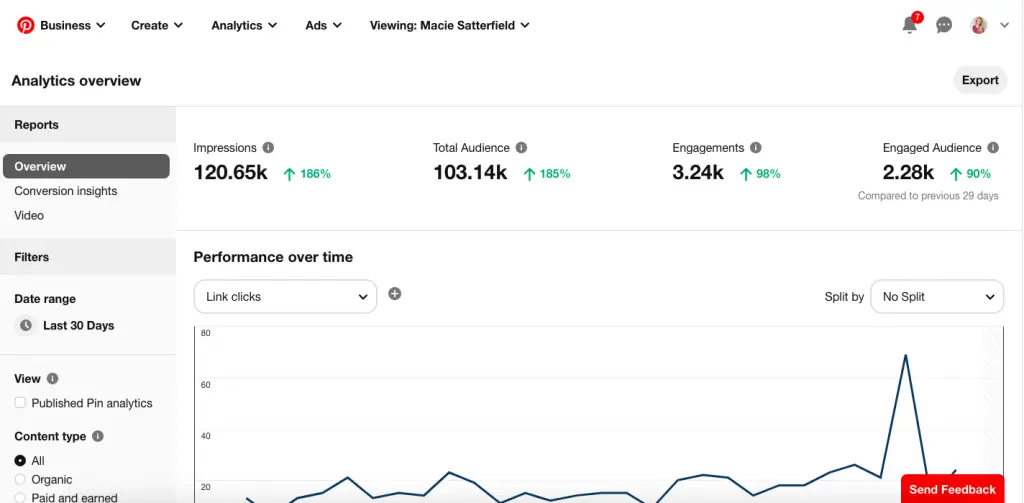Viewport: 1024px width, 503px height.
Task: Click the Performance over time heading
Action: [273, 257]
